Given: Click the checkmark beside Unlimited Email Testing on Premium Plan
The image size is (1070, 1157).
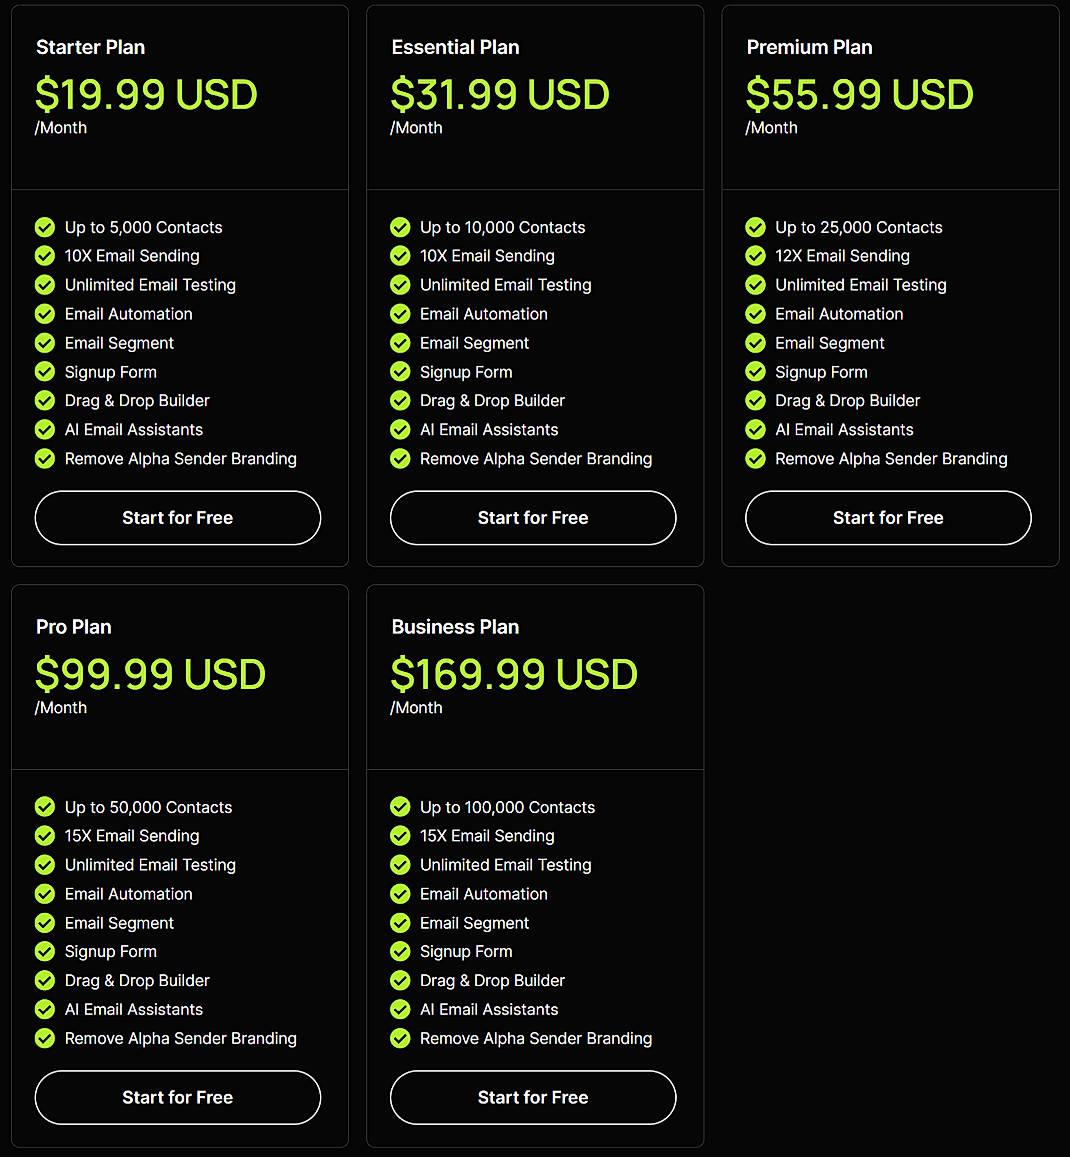Looking at the screenshot, I should 755,285.
